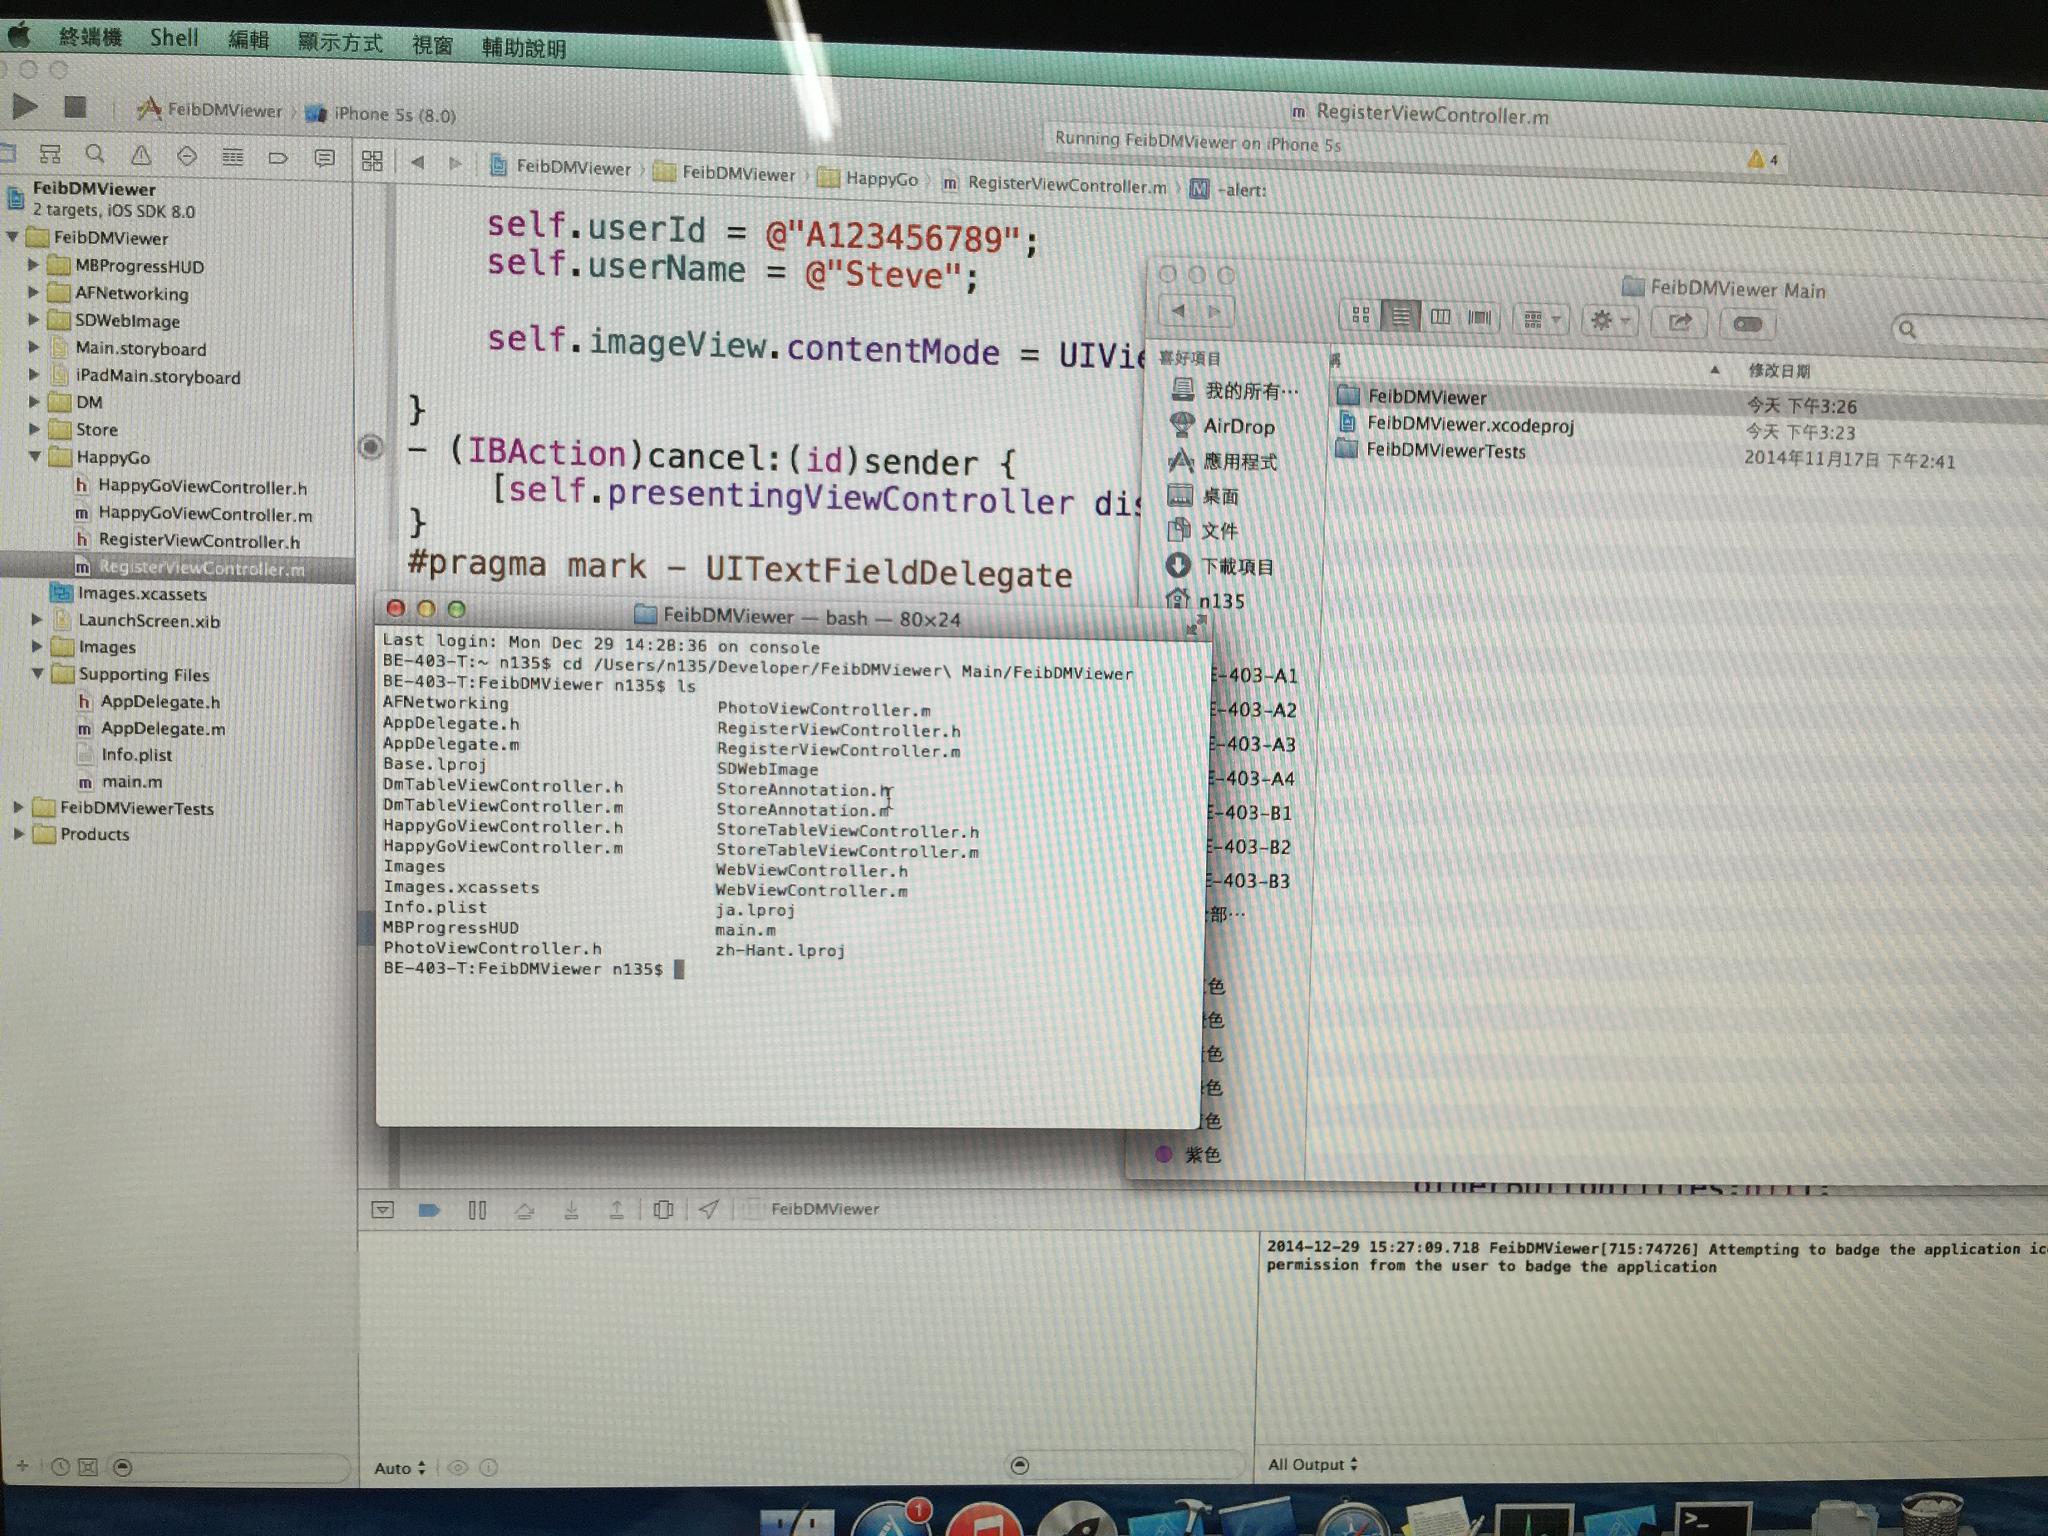The height and width of the screenshot is (1536, 2048).
Task: Collapse the FeibDMViewer group in navigator
Action: point(12,237)
